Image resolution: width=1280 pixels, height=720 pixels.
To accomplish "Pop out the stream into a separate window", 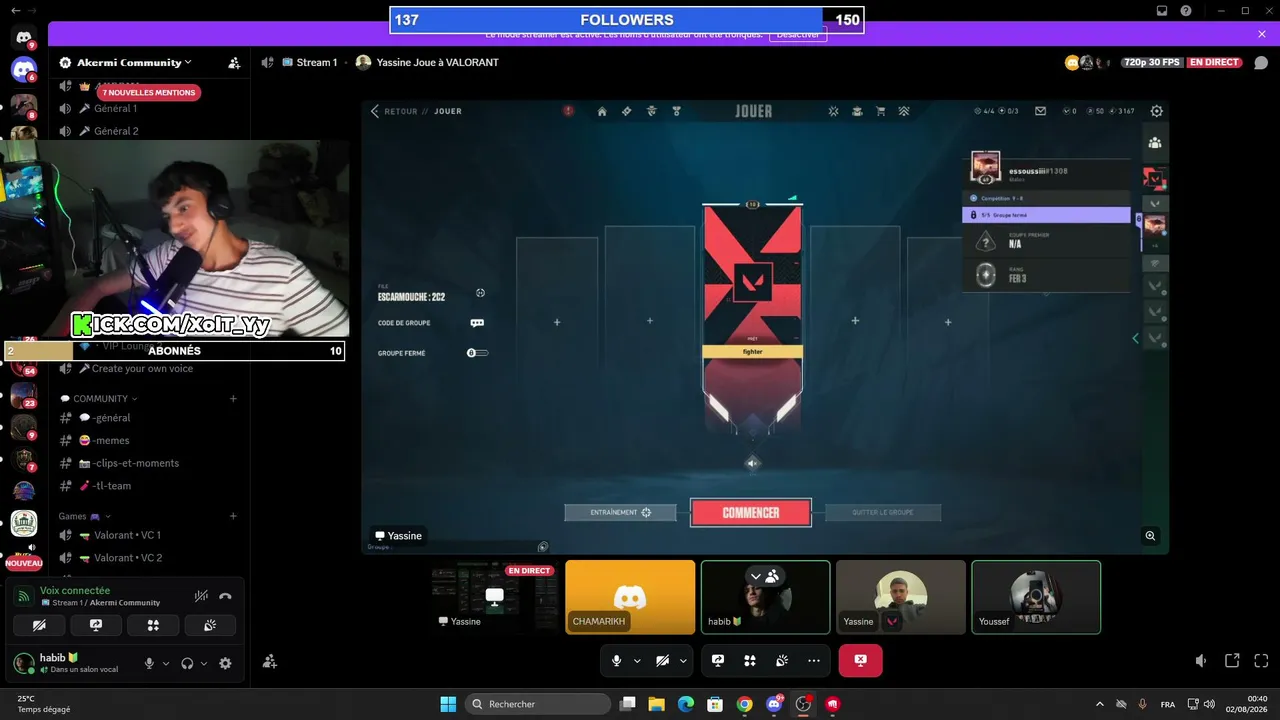I will pos(1232,661).
